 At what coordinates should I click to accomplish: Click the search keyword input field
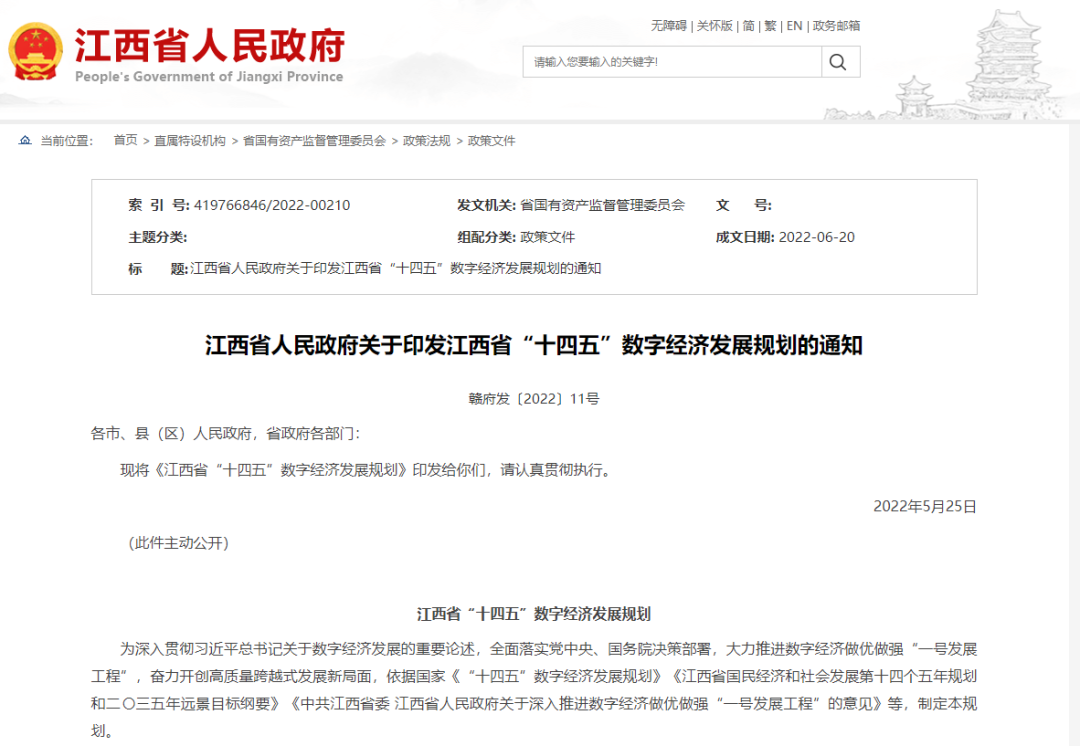(672, 62)
